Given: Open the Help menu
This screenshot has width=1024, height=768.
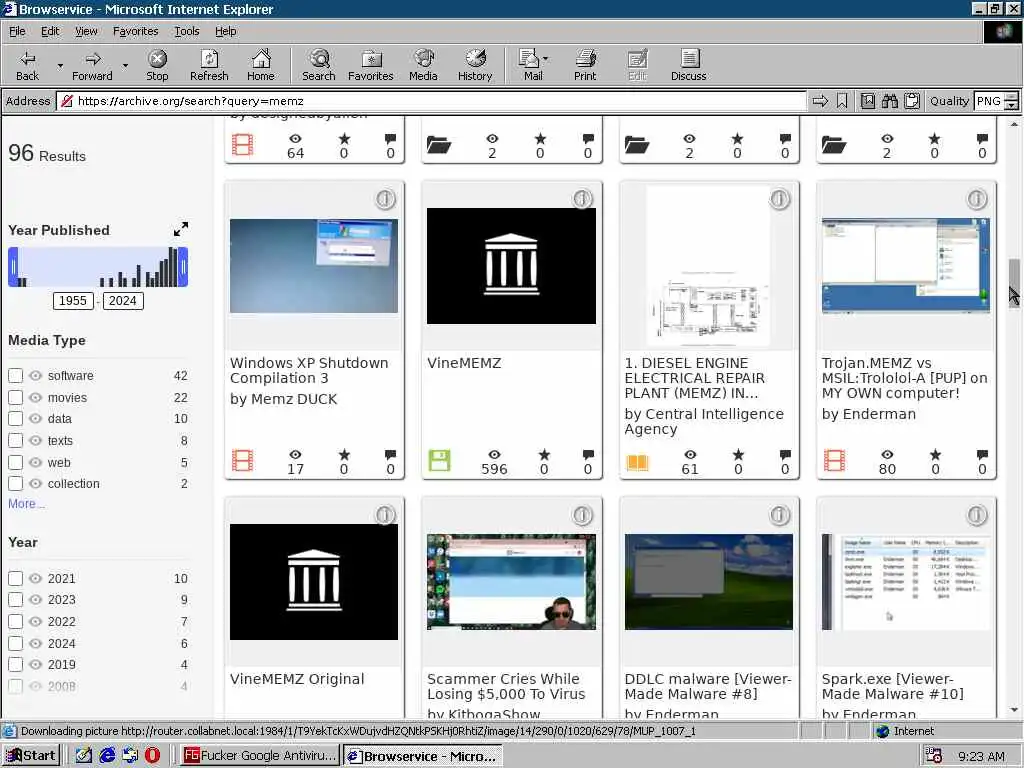Looking at the screenshot, I should coord(225,31).
